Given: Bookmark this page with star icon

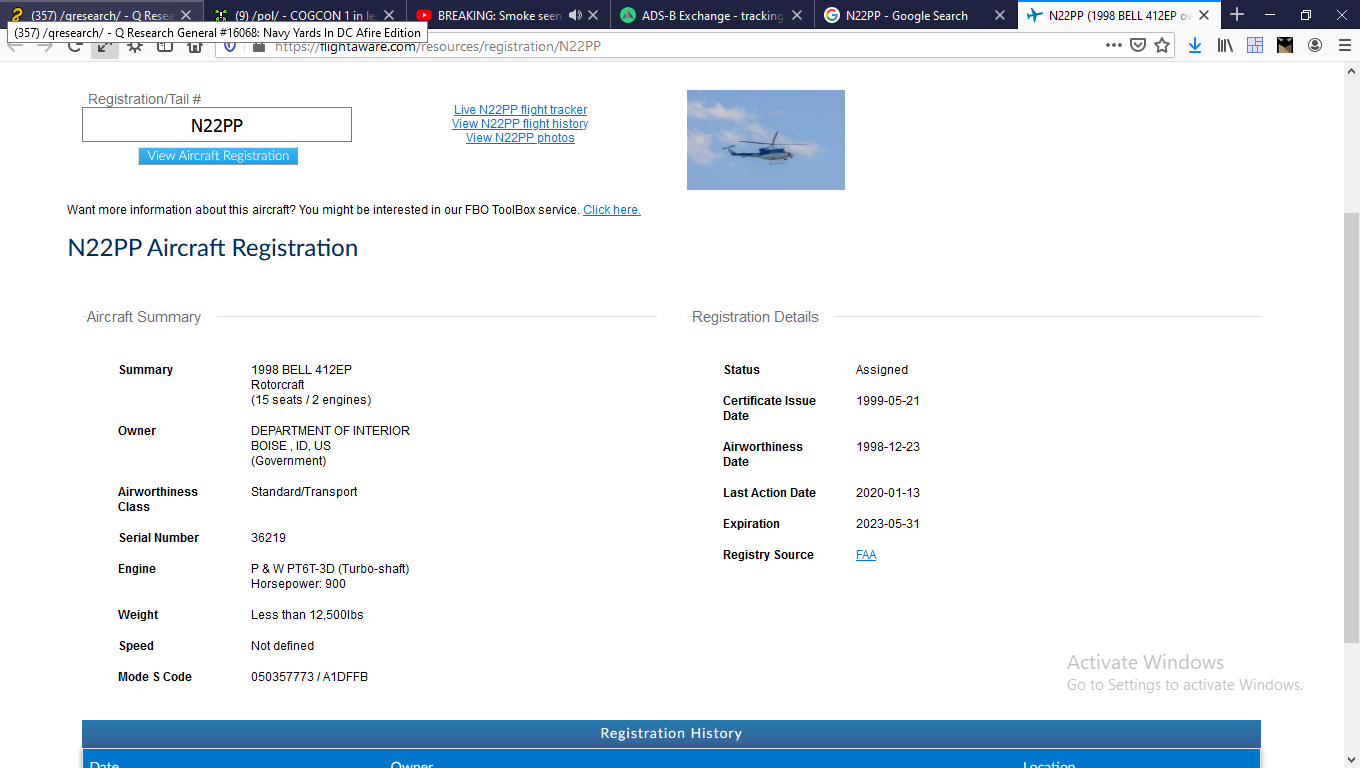Looking at the screenshot, I should (x=1162, y=45).
